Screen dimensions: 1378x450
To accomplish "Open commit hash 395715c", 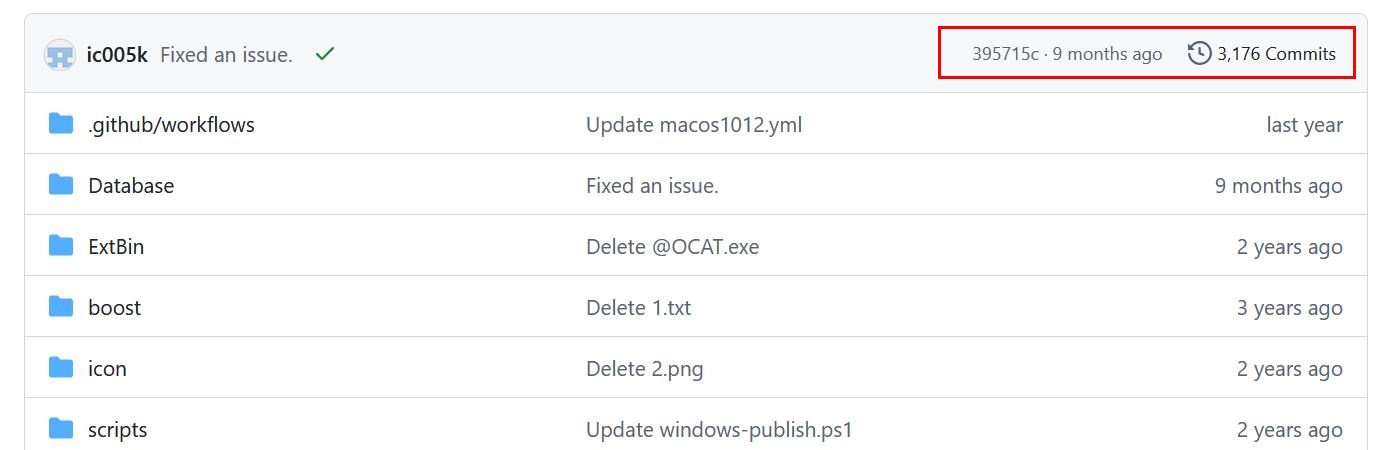I will pyautogui.click(x=1005, y=54).
